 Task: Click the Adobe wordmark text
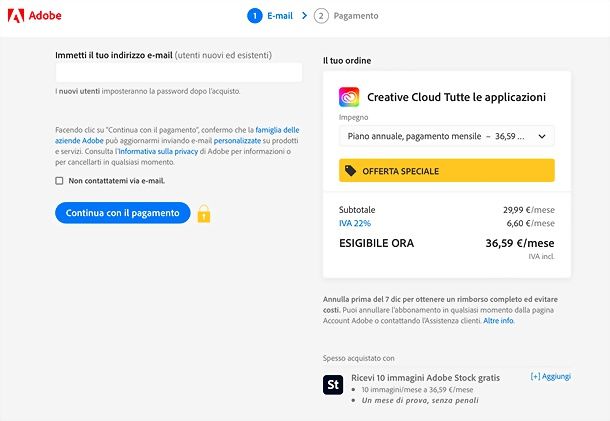(45, 16)
